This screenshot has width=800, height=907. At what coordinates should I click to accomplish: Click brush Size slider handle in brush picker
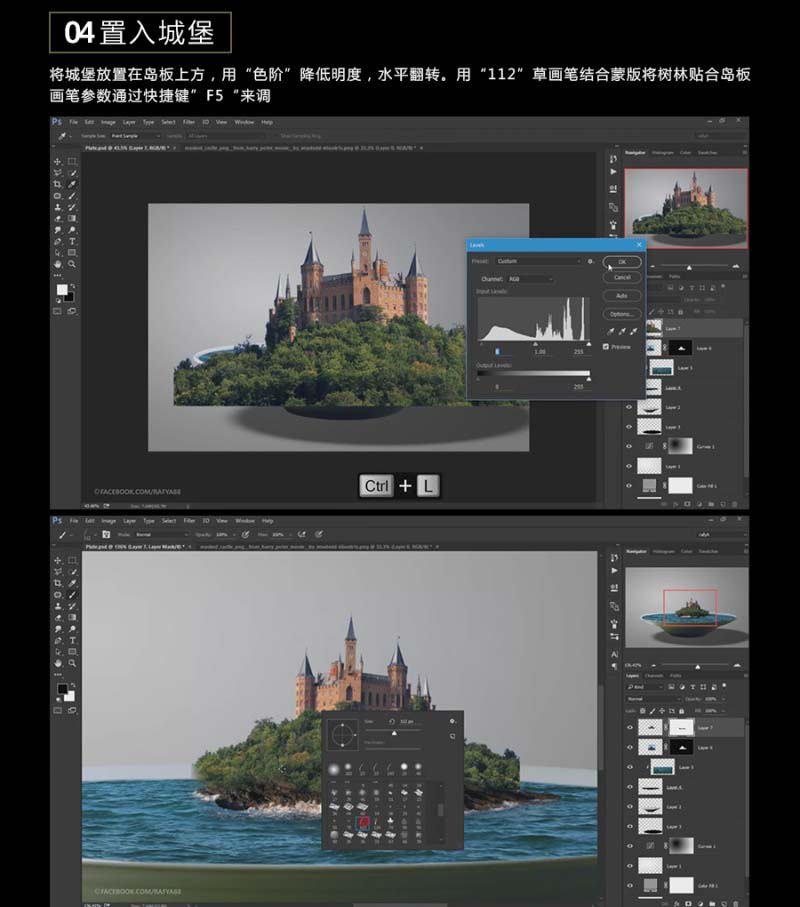point(395,733)
